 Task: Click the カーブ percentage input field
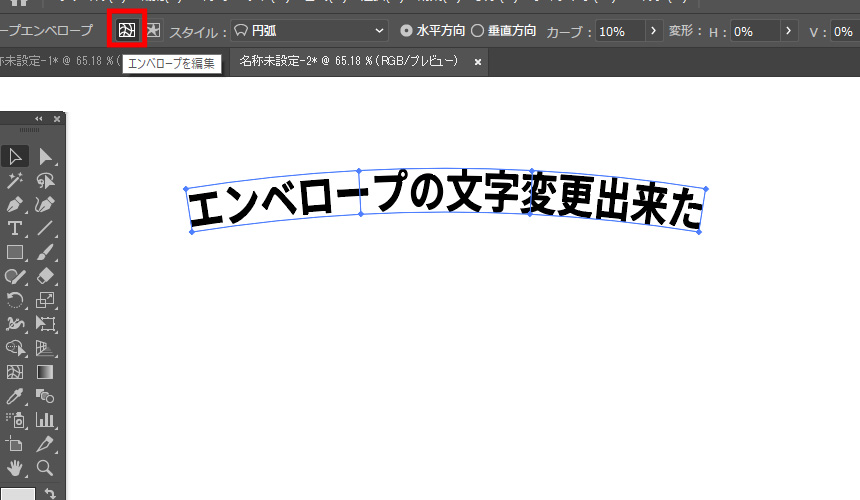coord(620,31)
